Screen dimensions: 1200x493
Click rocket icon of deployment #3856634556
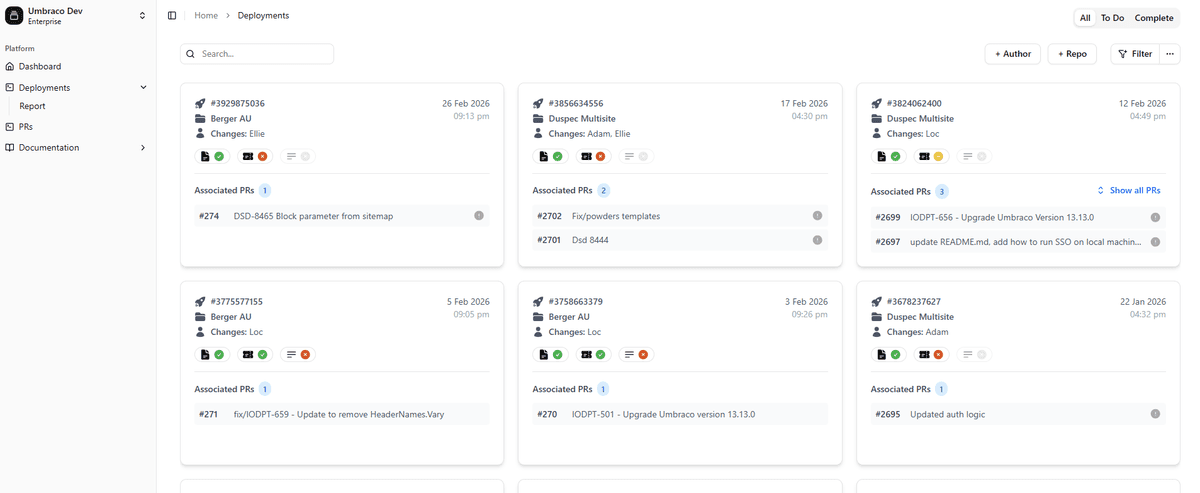click(x=538, y=103)
